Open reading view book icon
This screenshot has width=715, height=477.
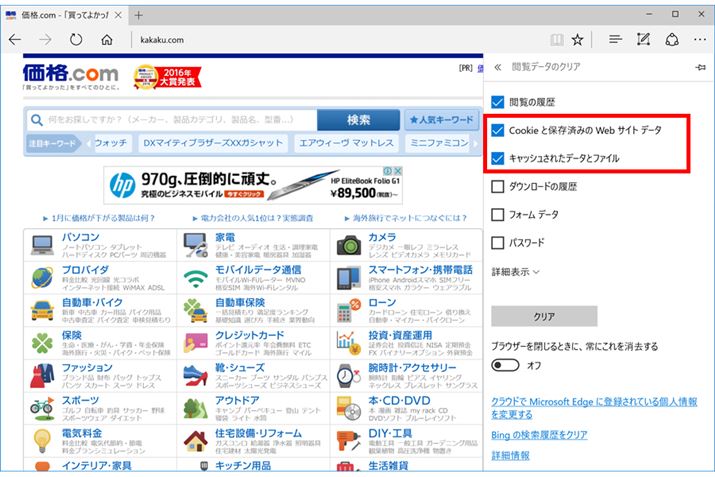[557, 40]
